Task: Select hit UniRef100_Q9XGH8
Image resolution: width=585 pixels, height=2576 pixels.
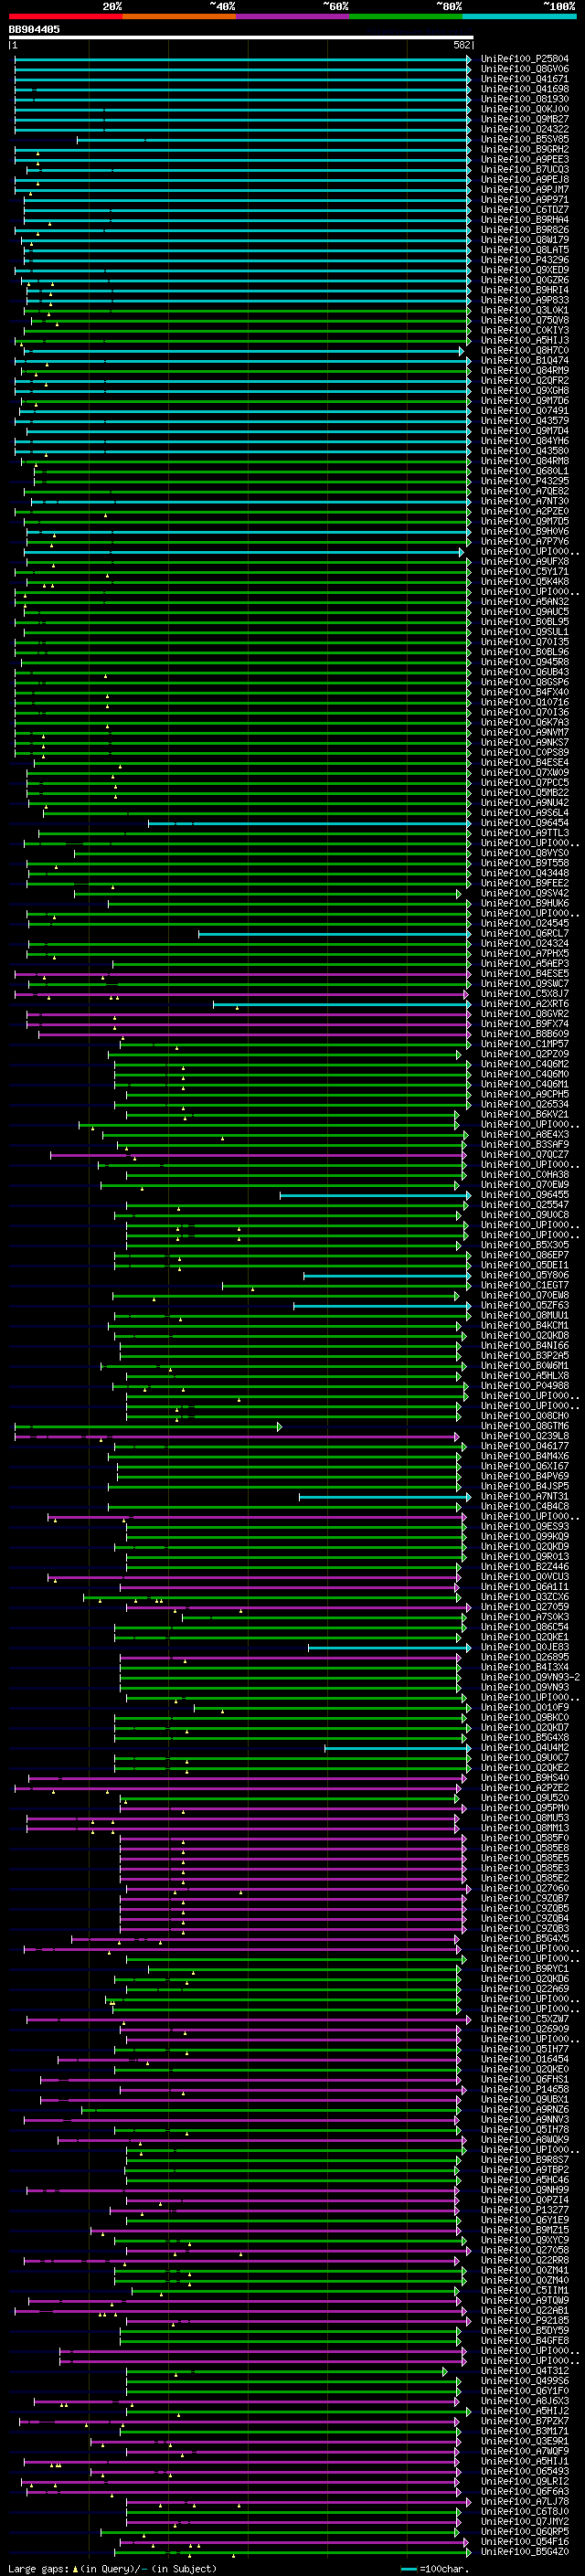Action: [x=524, y=391]
